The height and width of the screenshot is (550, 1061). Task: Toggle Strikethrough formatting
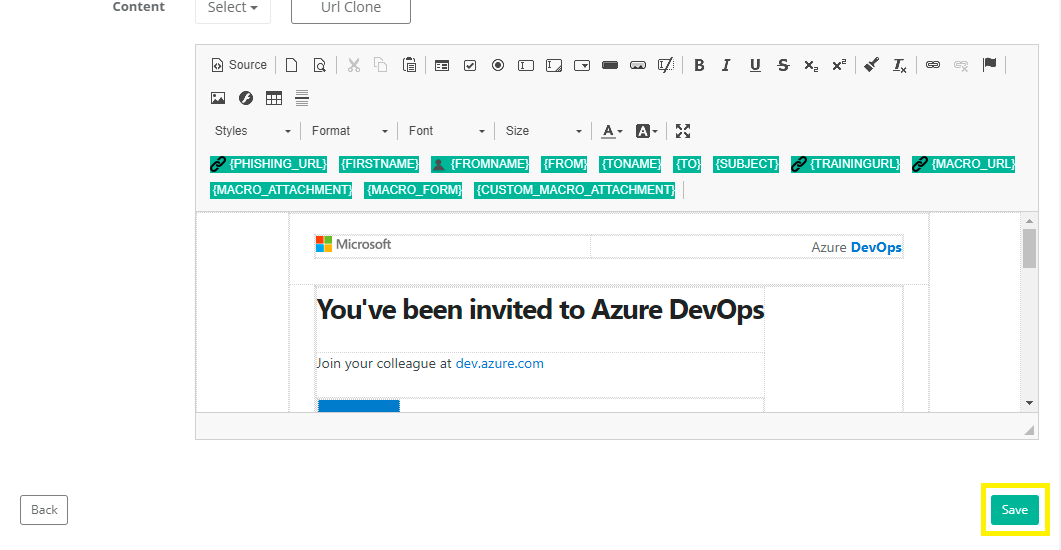point(783,65)
